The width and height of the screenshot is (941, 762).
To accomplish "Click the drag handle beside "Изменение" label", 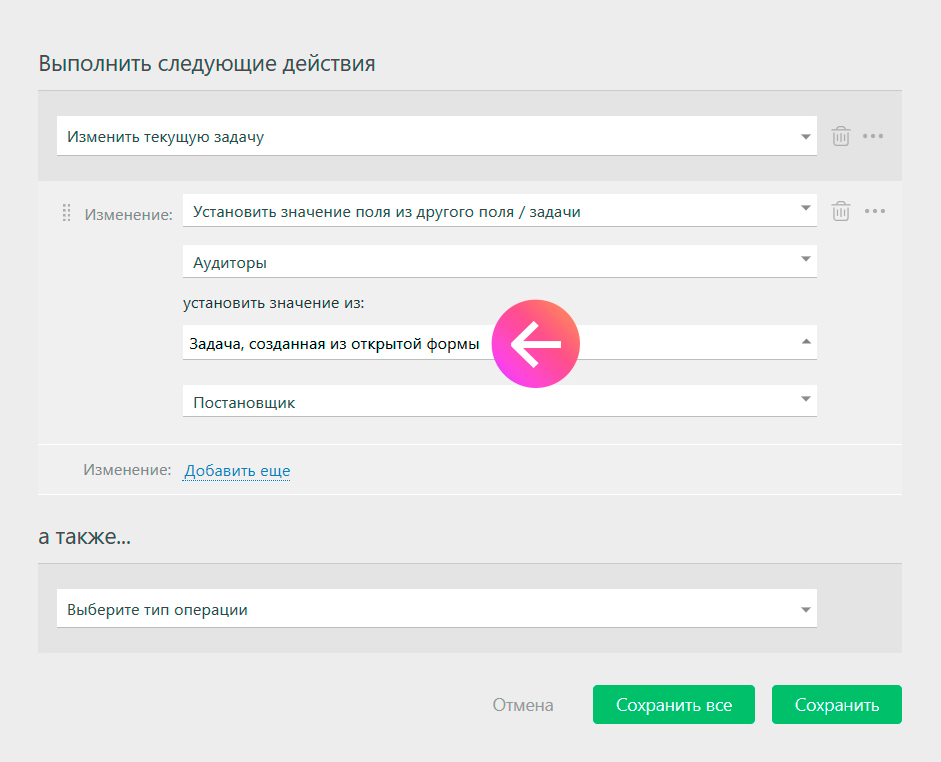I will point(66,213).
